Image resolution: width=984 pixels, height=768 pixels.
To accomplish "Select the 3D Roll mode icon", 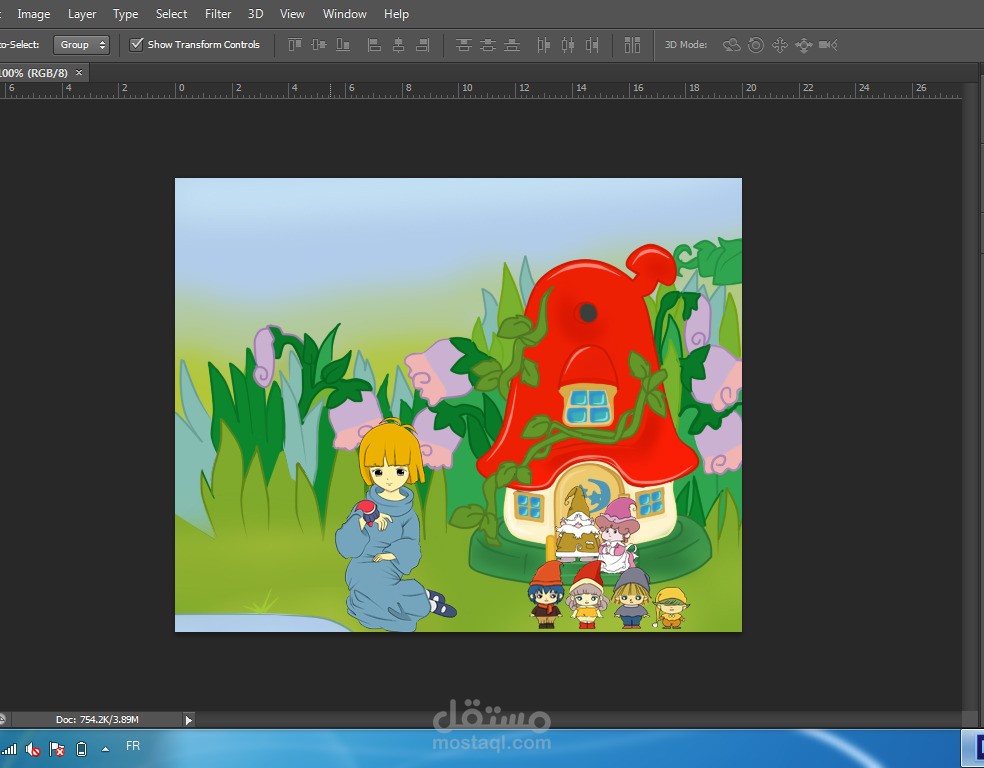I will [756, 45].
